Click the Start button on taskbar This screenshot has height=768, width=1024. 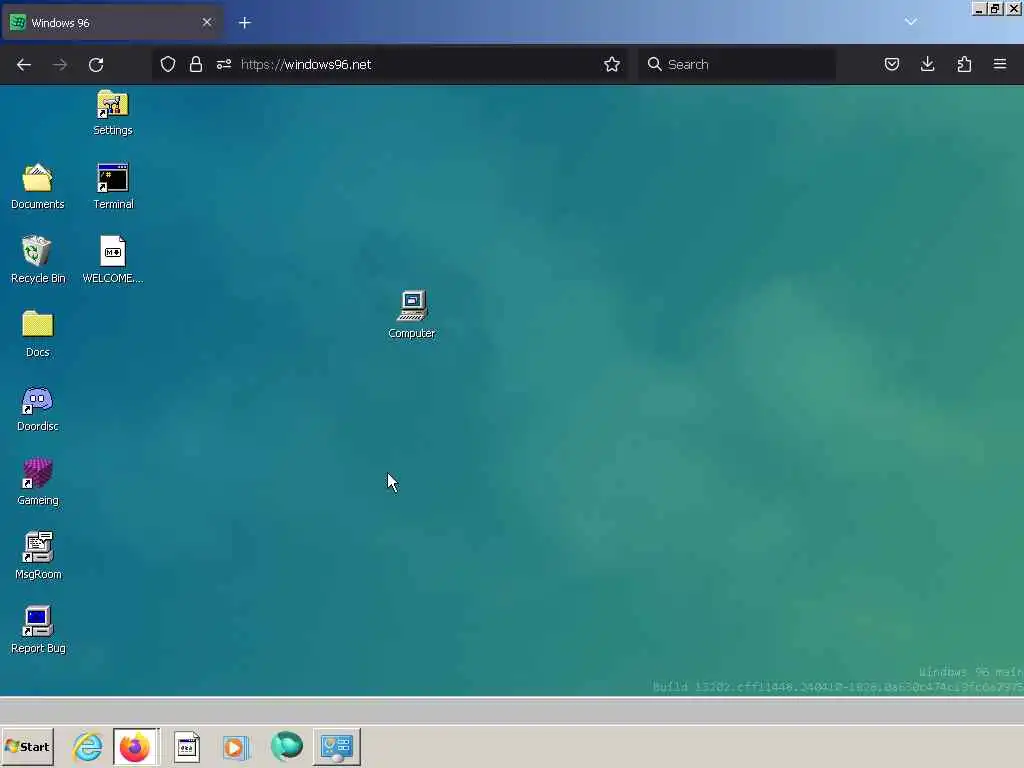click(27, 746)
